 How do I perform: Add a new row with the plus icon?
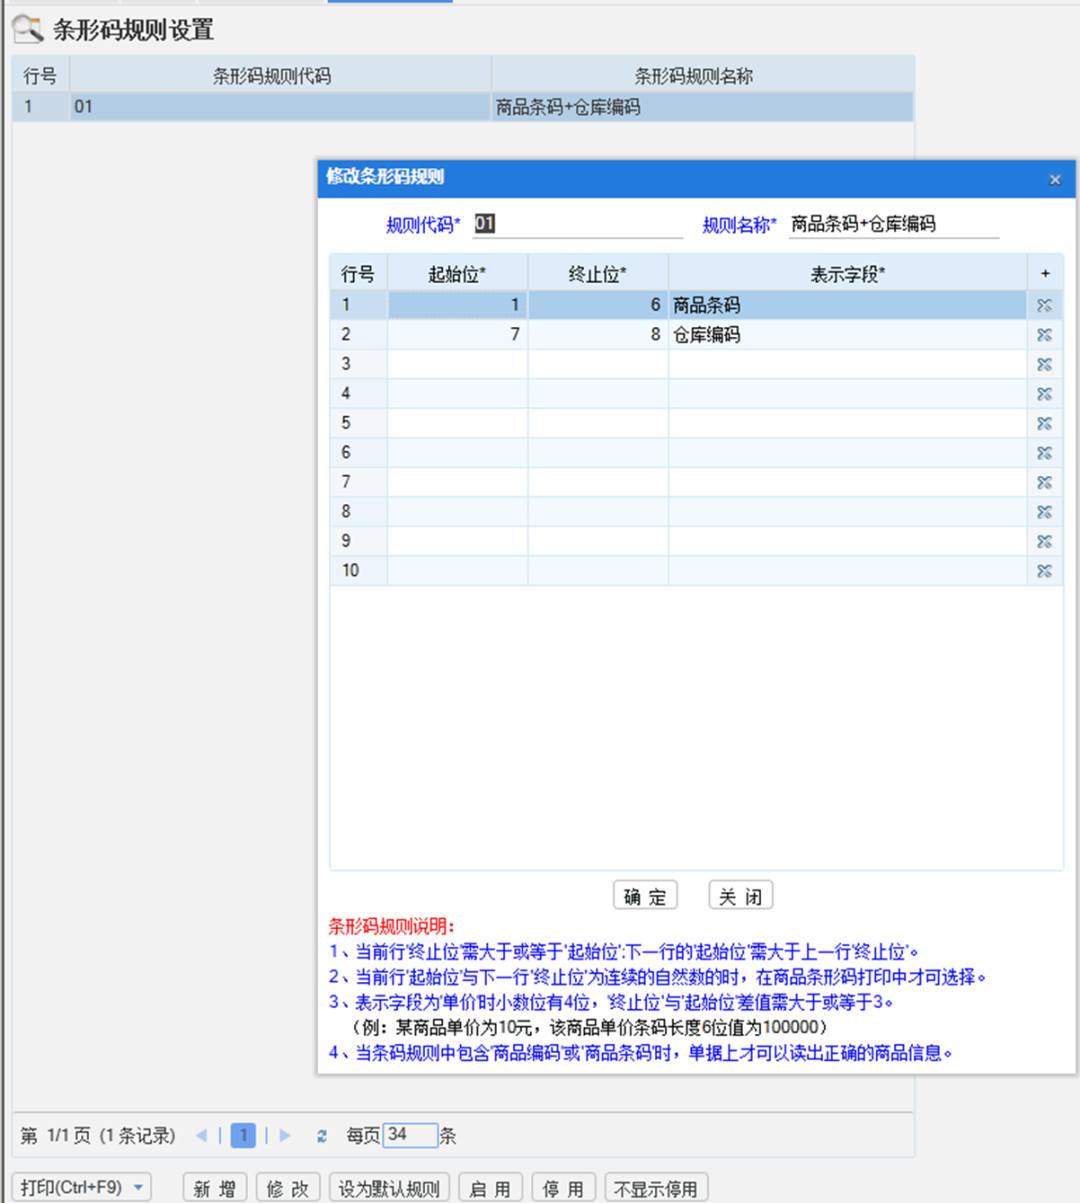pos(1045,273)
